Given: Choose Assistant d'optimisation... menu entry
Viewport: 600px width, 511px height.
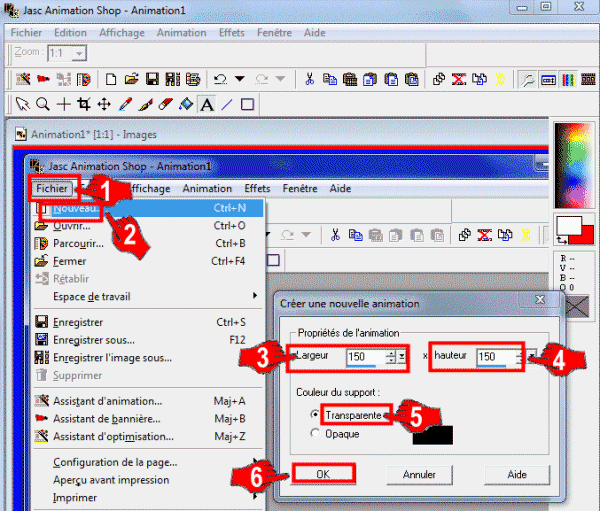Looking at the screenshot, I should 148,436.
